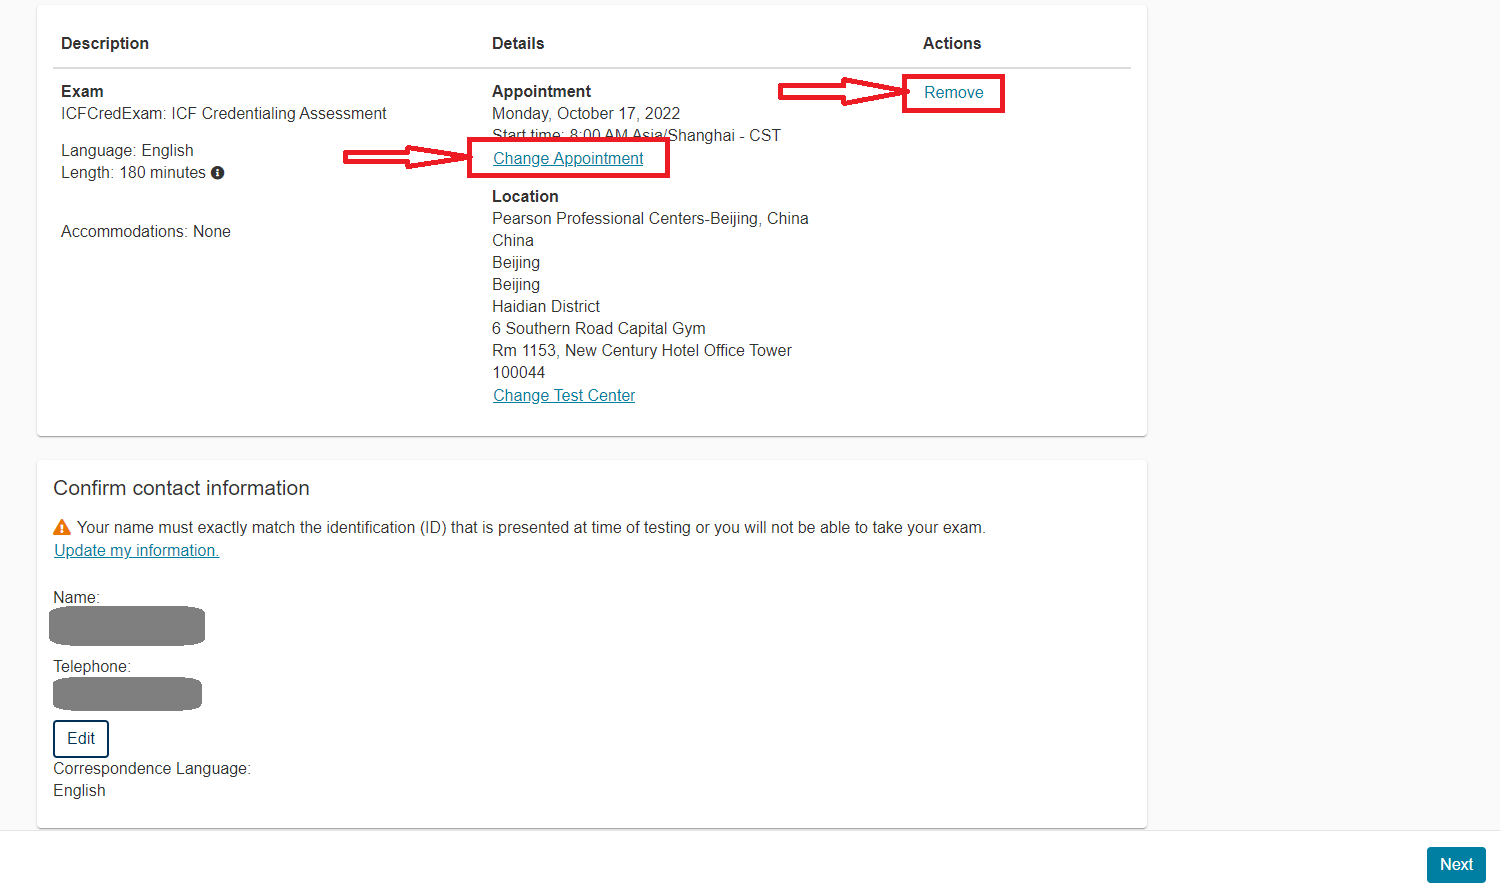Click the Pearson Professional Centers-Beijing location text
Screen dimensions: 1500x890
pos(650,218)
